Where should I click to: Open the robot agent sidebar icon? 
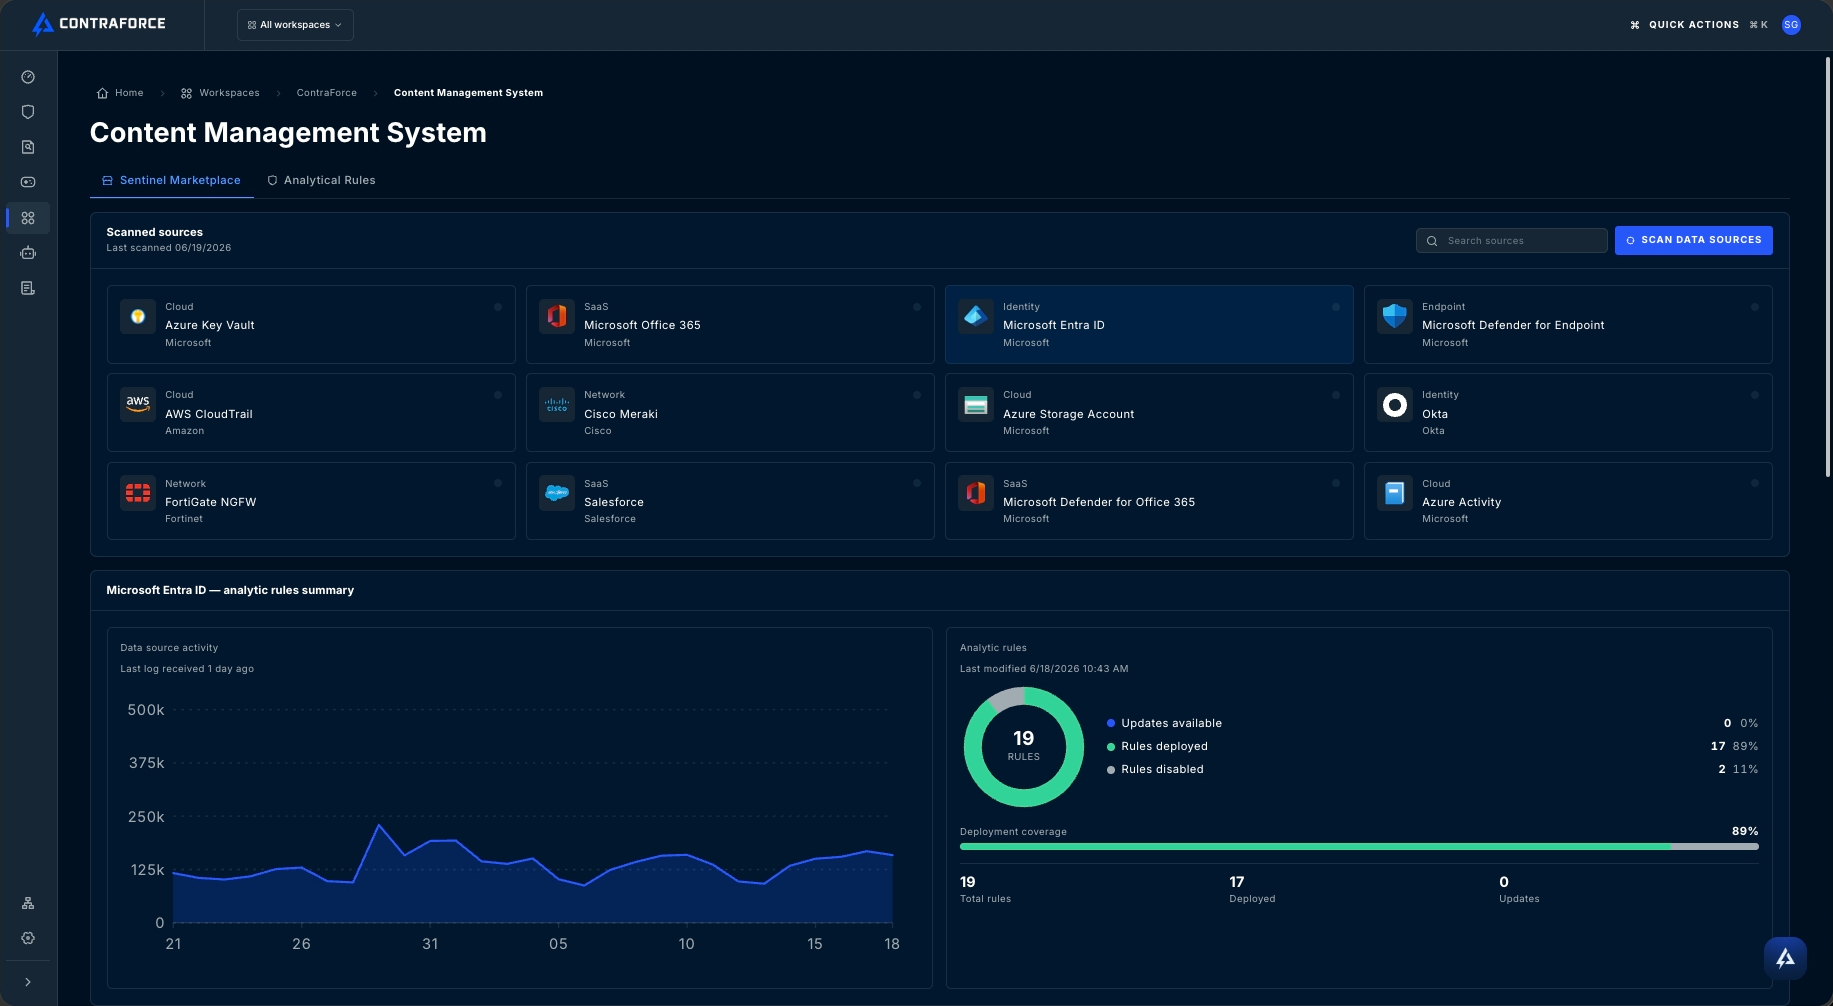(28, 253)
